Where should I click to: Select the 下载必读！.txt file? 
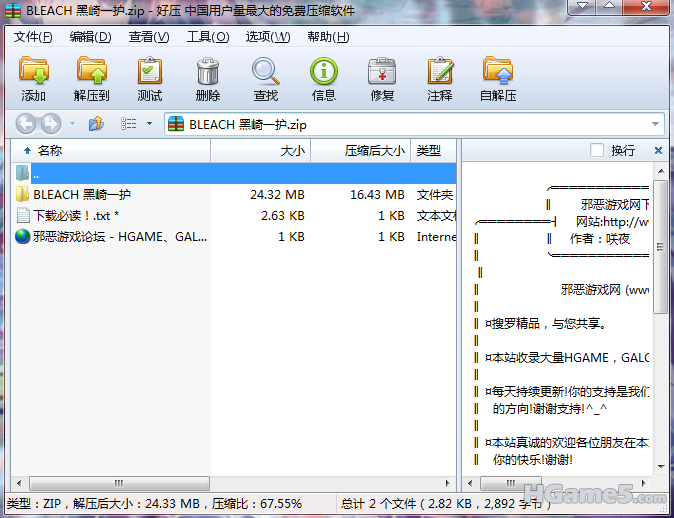coord(76,215)
